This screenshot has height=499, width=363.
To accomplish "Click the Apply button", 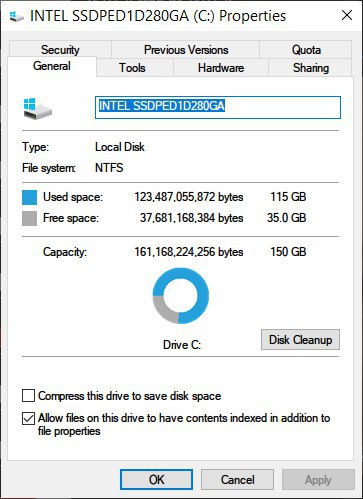I will click(318, 480).
